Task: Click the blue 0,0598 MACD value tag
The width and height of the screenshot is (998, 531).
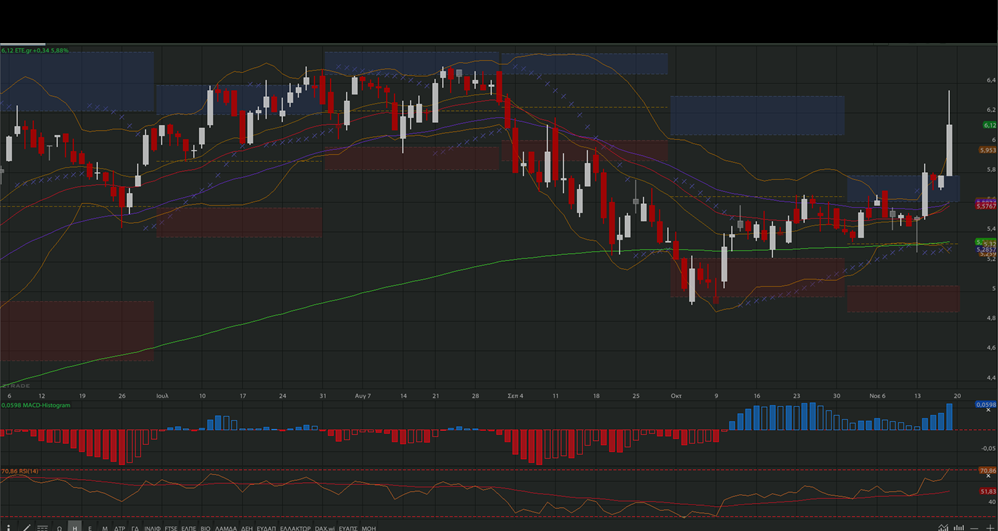Action: tap(986, 404)
